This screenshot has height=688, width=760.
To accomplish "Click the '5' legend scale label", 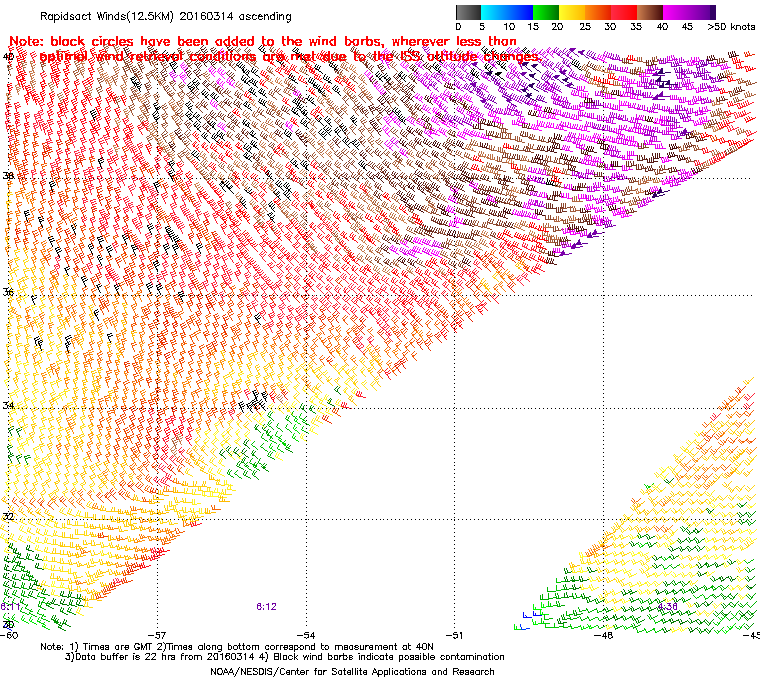I will coord(482,27).
